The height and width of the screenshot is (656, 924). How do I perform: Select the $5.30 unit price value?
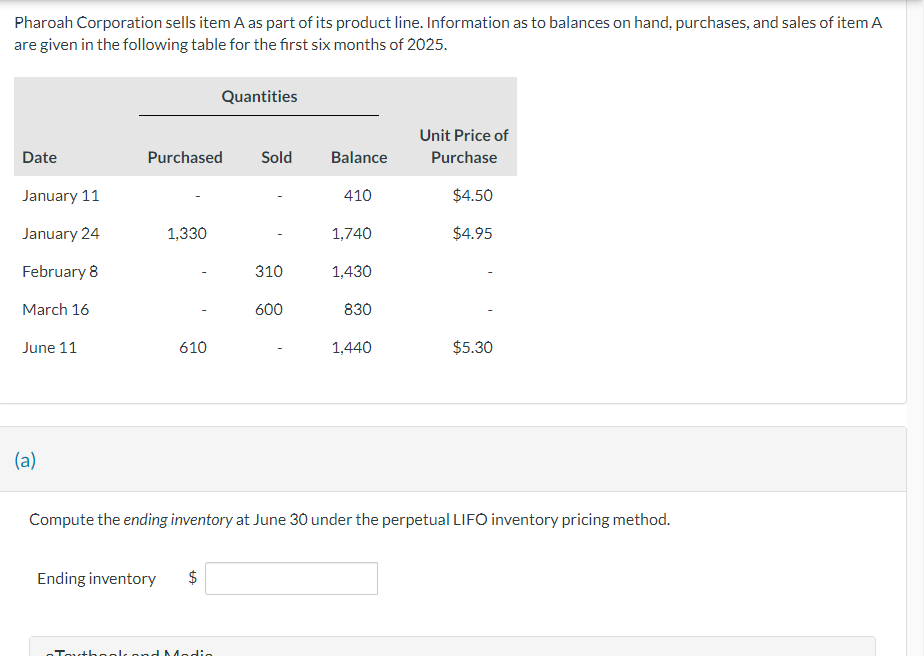472,347
